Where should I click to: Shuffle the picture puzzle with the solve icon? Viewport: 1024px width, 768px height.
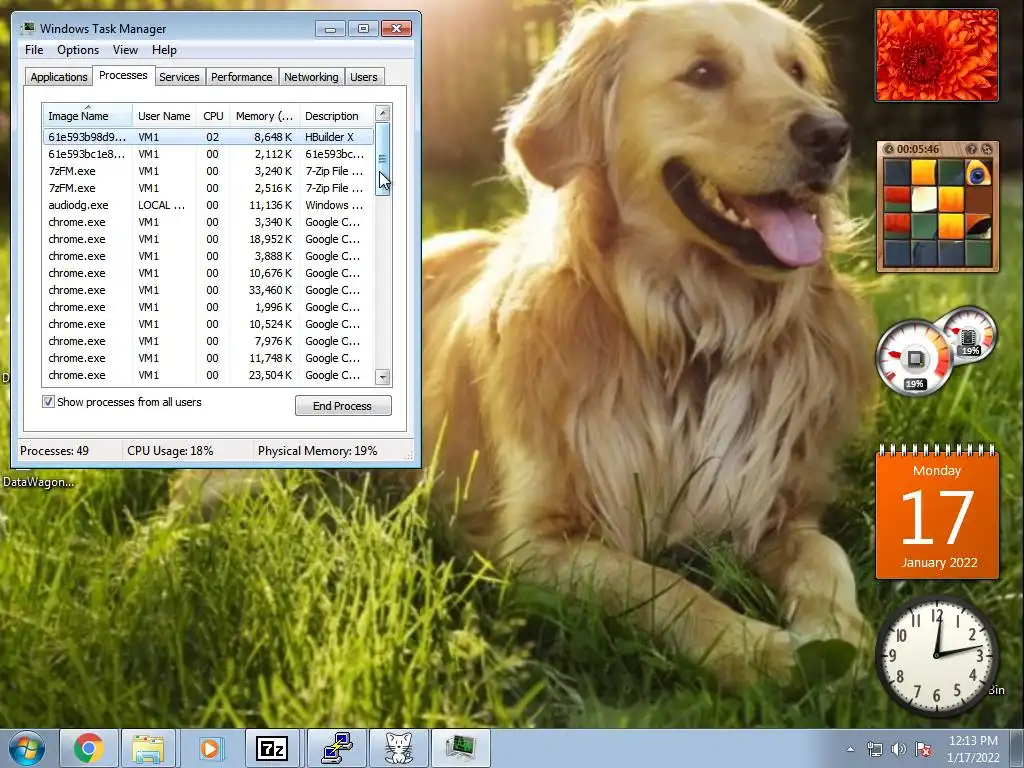(987, 149)
